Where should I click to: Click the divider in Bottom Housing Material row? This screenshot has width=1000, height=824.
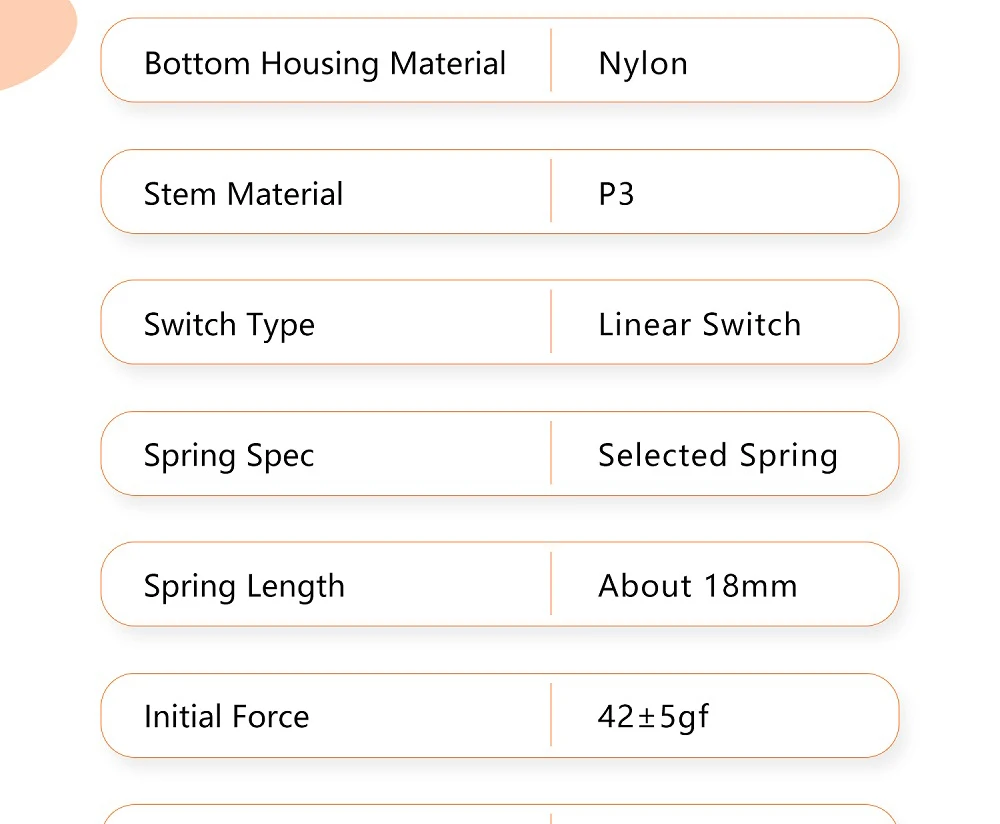(x=551, y=60)
